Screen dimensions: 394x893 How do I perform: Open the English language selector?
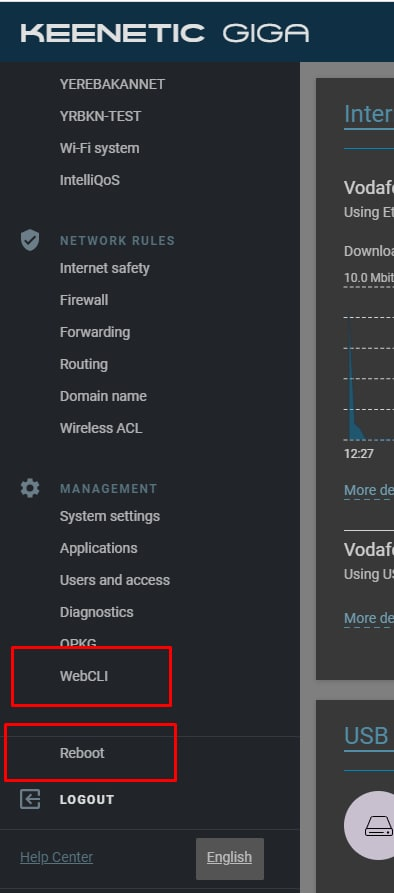229,858
